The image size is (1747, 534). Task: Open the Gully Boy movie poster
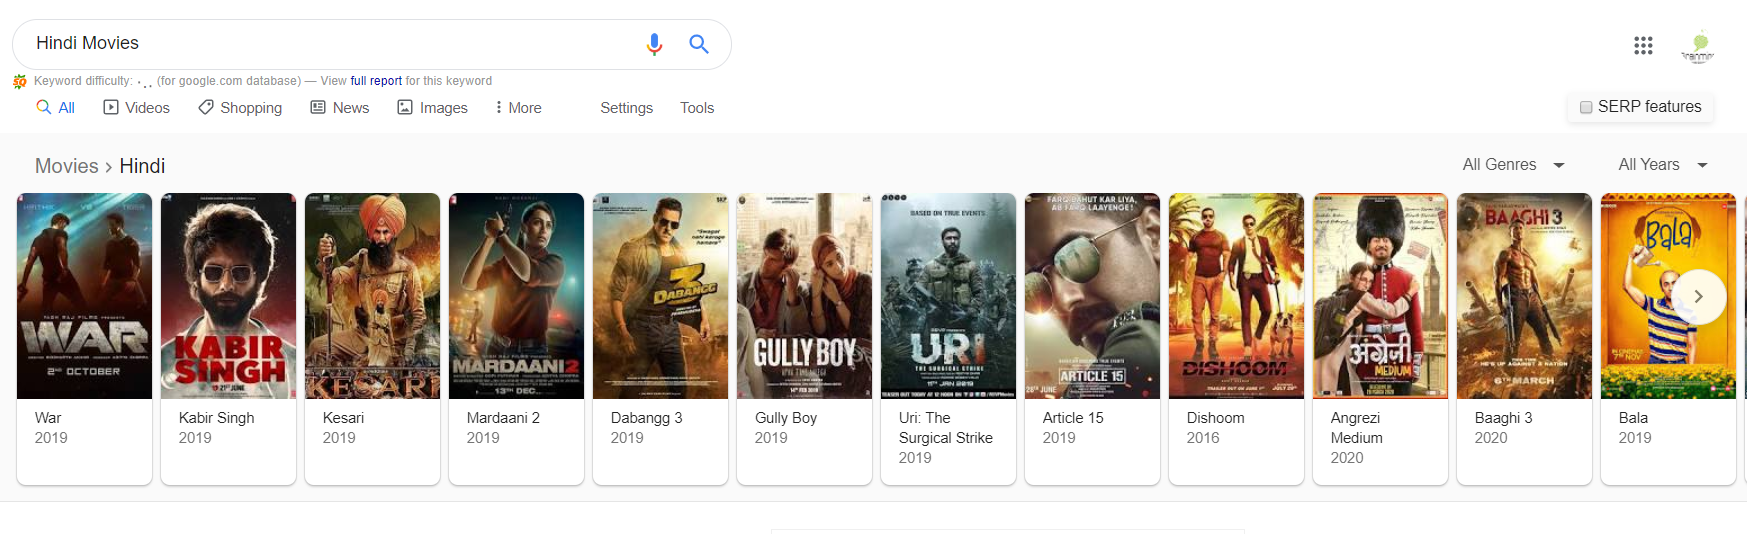805,296
